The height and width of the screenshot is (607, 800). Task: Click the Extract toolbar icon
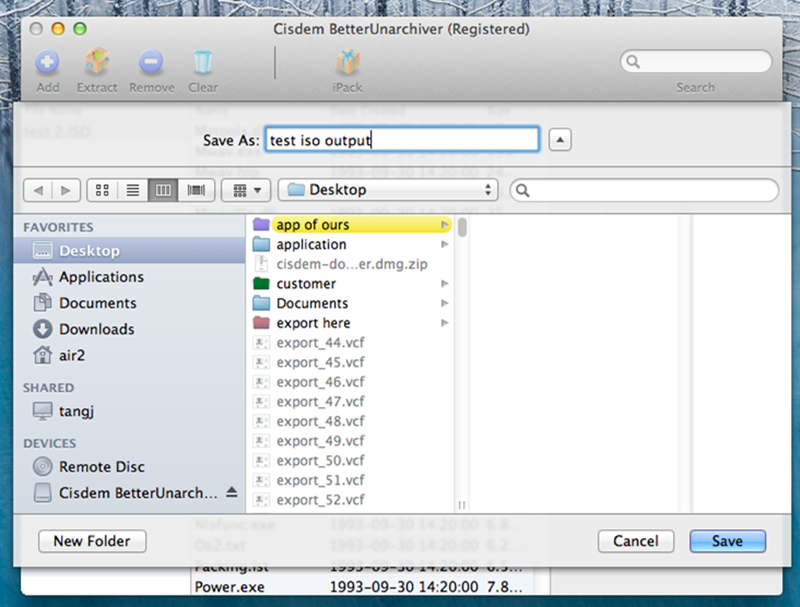click(96, 62)
